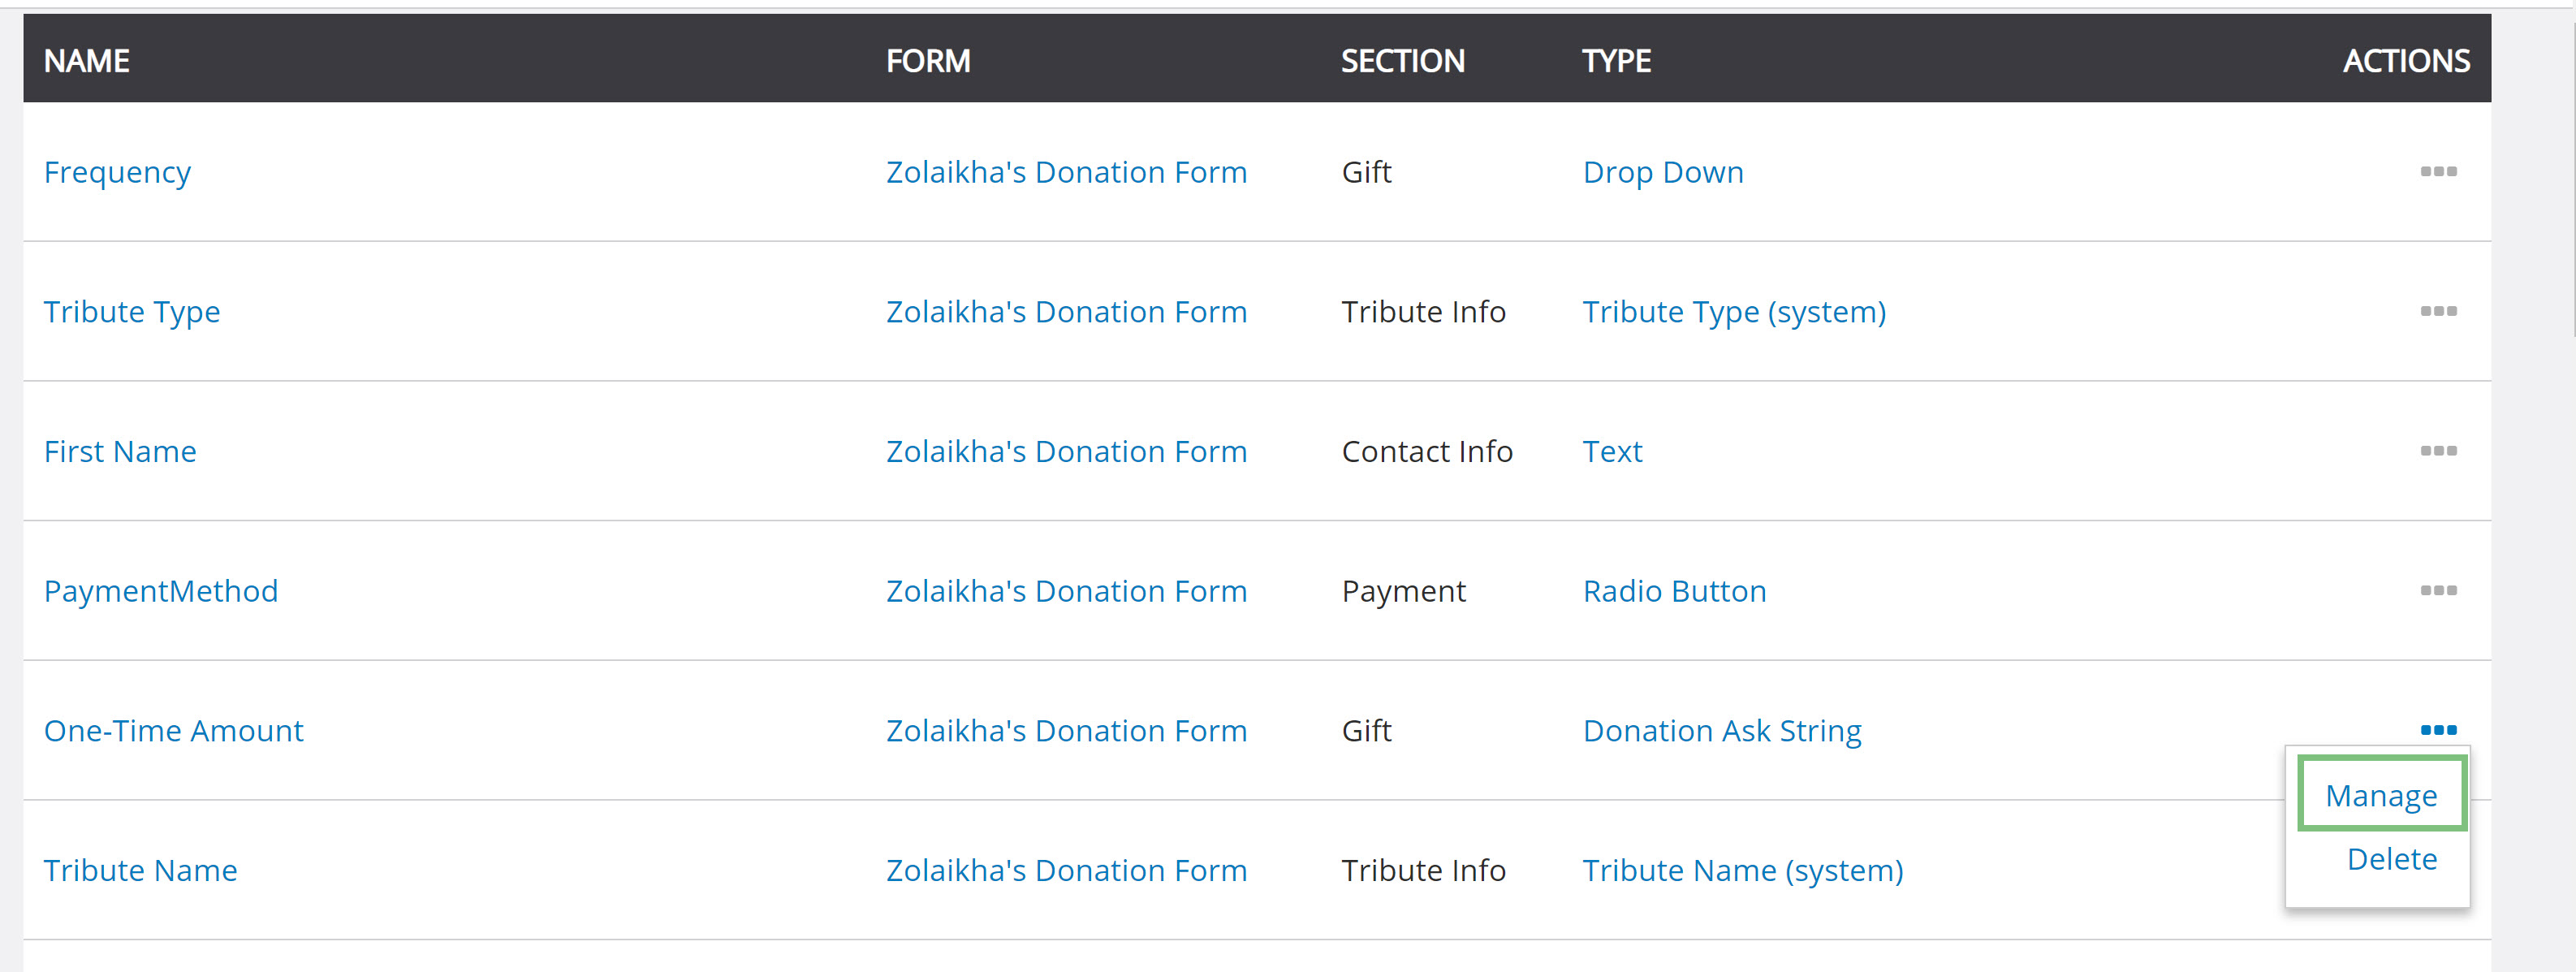Image resolution: width=2576 pixels, height=972 pixels.
Task: Open Zolaikha's Donation Form in Frequency row
Action: point(1066,172)
